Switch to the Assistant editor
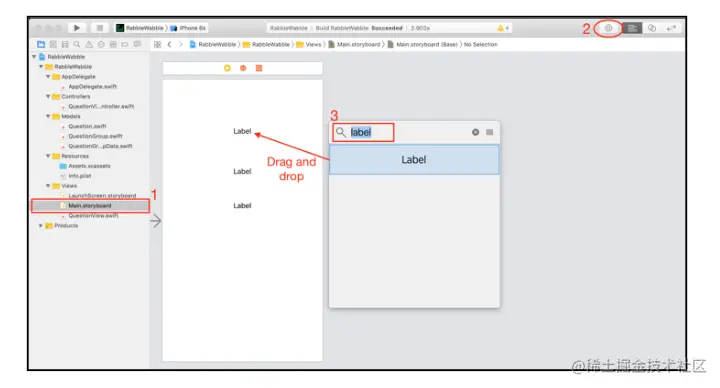Viewport: 720px width, 388px height. click(x=652, y=28)
